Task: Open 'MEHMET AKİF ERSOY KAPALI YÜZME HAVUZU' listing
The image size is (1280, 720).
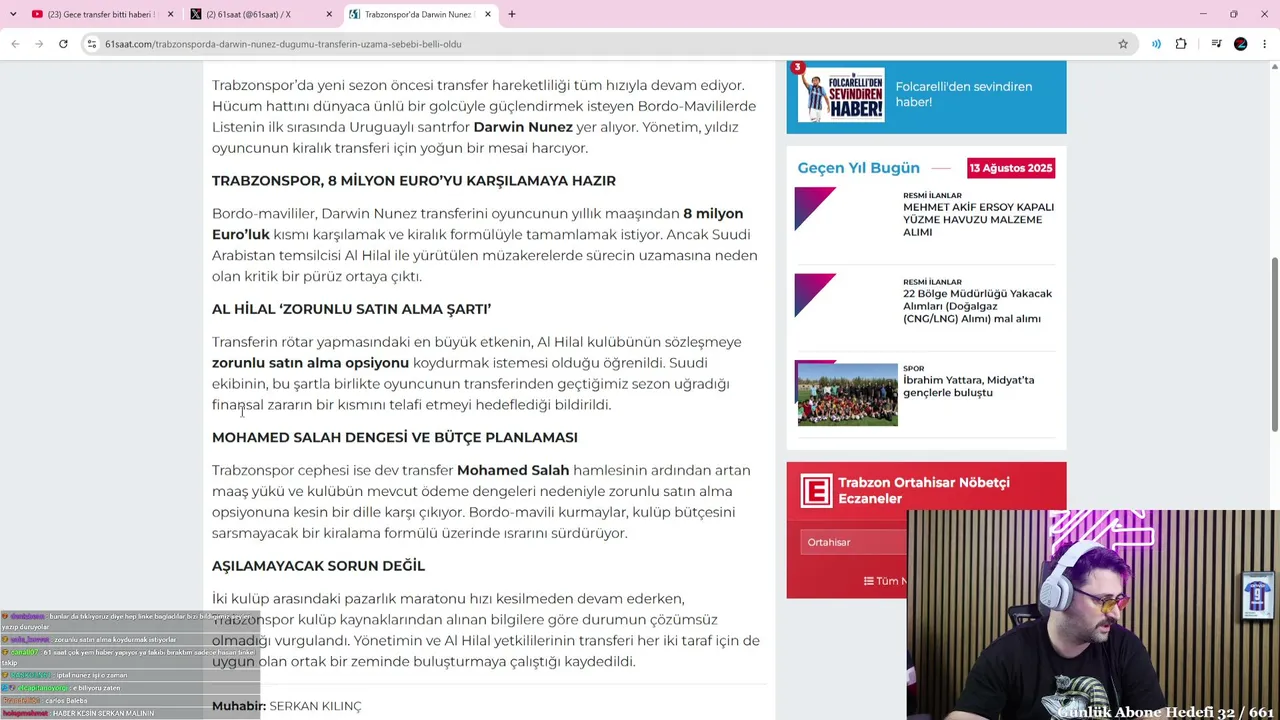Action: 978,219
